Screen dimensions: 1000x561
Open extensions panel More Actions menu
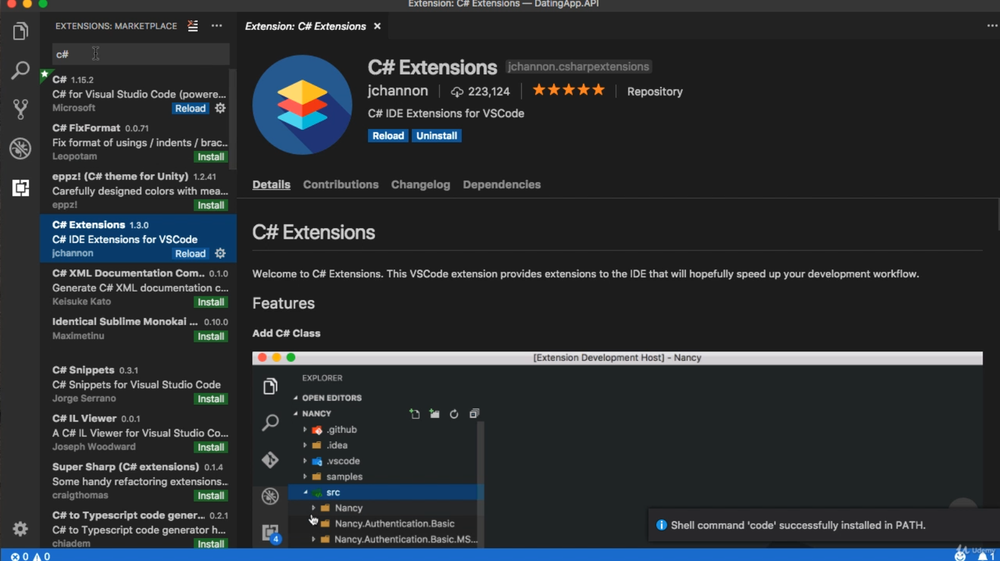(217, 26)
